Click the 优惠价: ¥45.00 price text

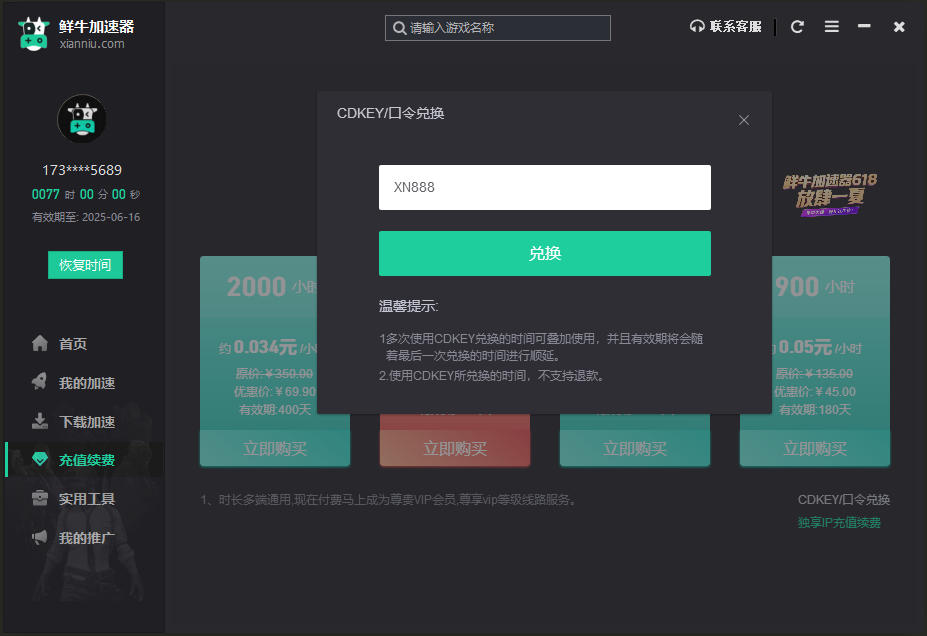pos(815,392)
